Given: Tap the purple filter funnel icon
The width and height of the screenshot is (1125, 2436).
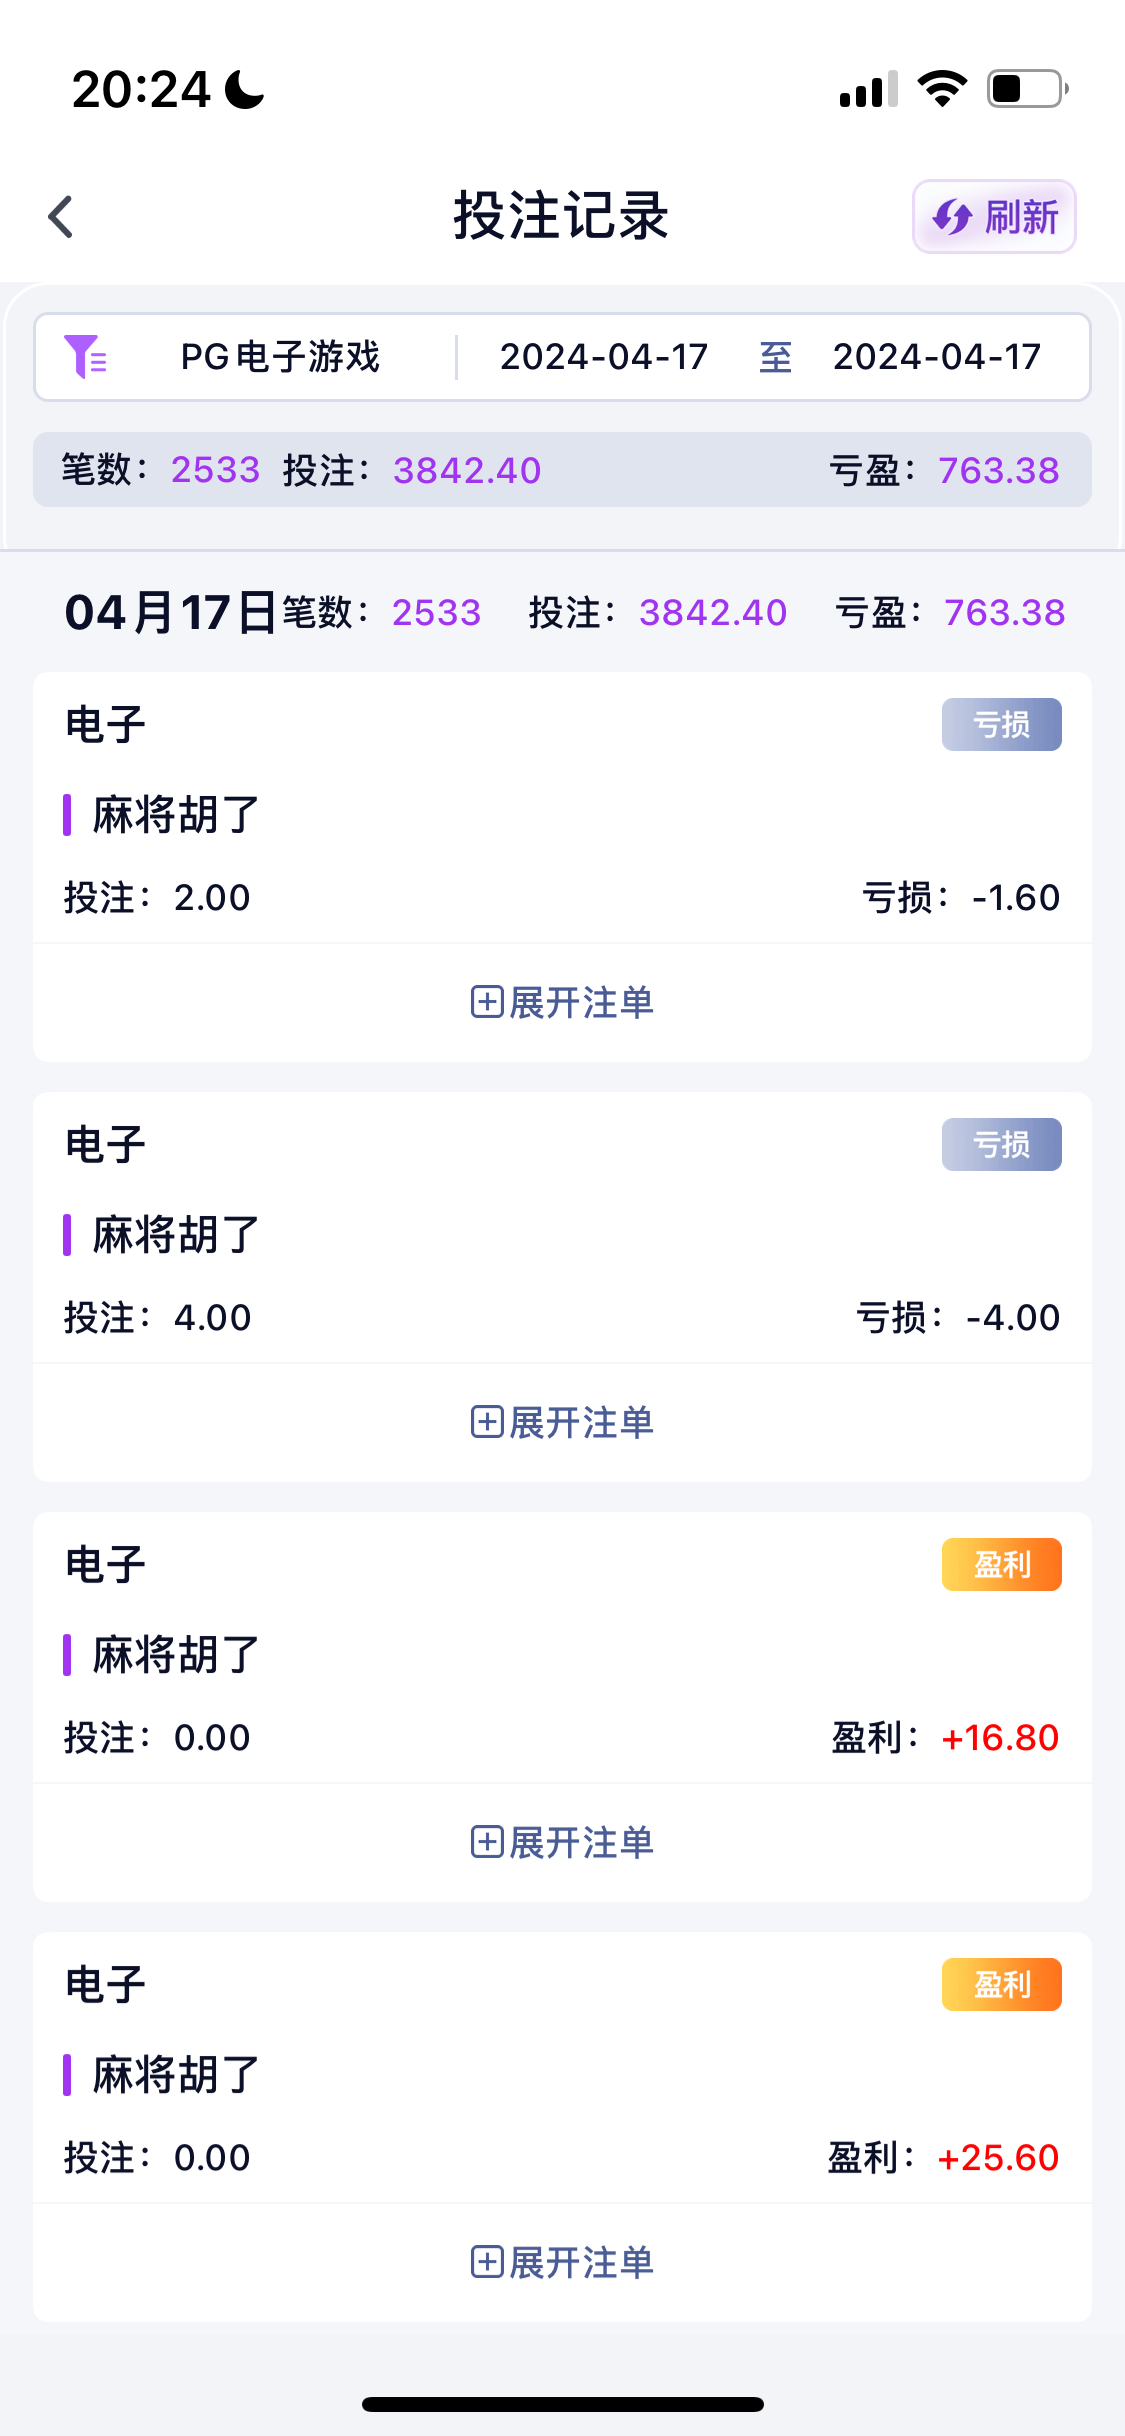Looking at the screenshot, I should (x=85, y=357).
